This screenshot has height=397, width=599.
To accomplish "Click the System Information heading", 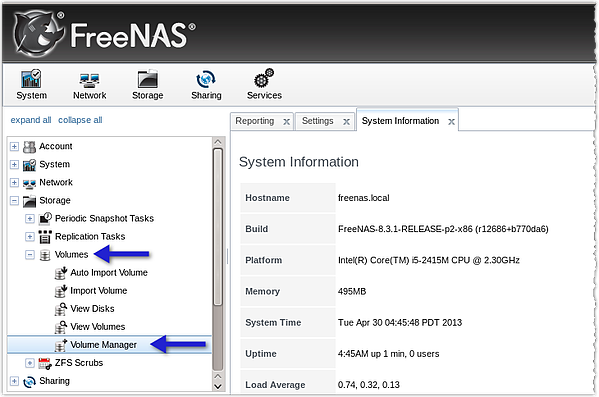I will pyautogui.click(x=299, y=162).
